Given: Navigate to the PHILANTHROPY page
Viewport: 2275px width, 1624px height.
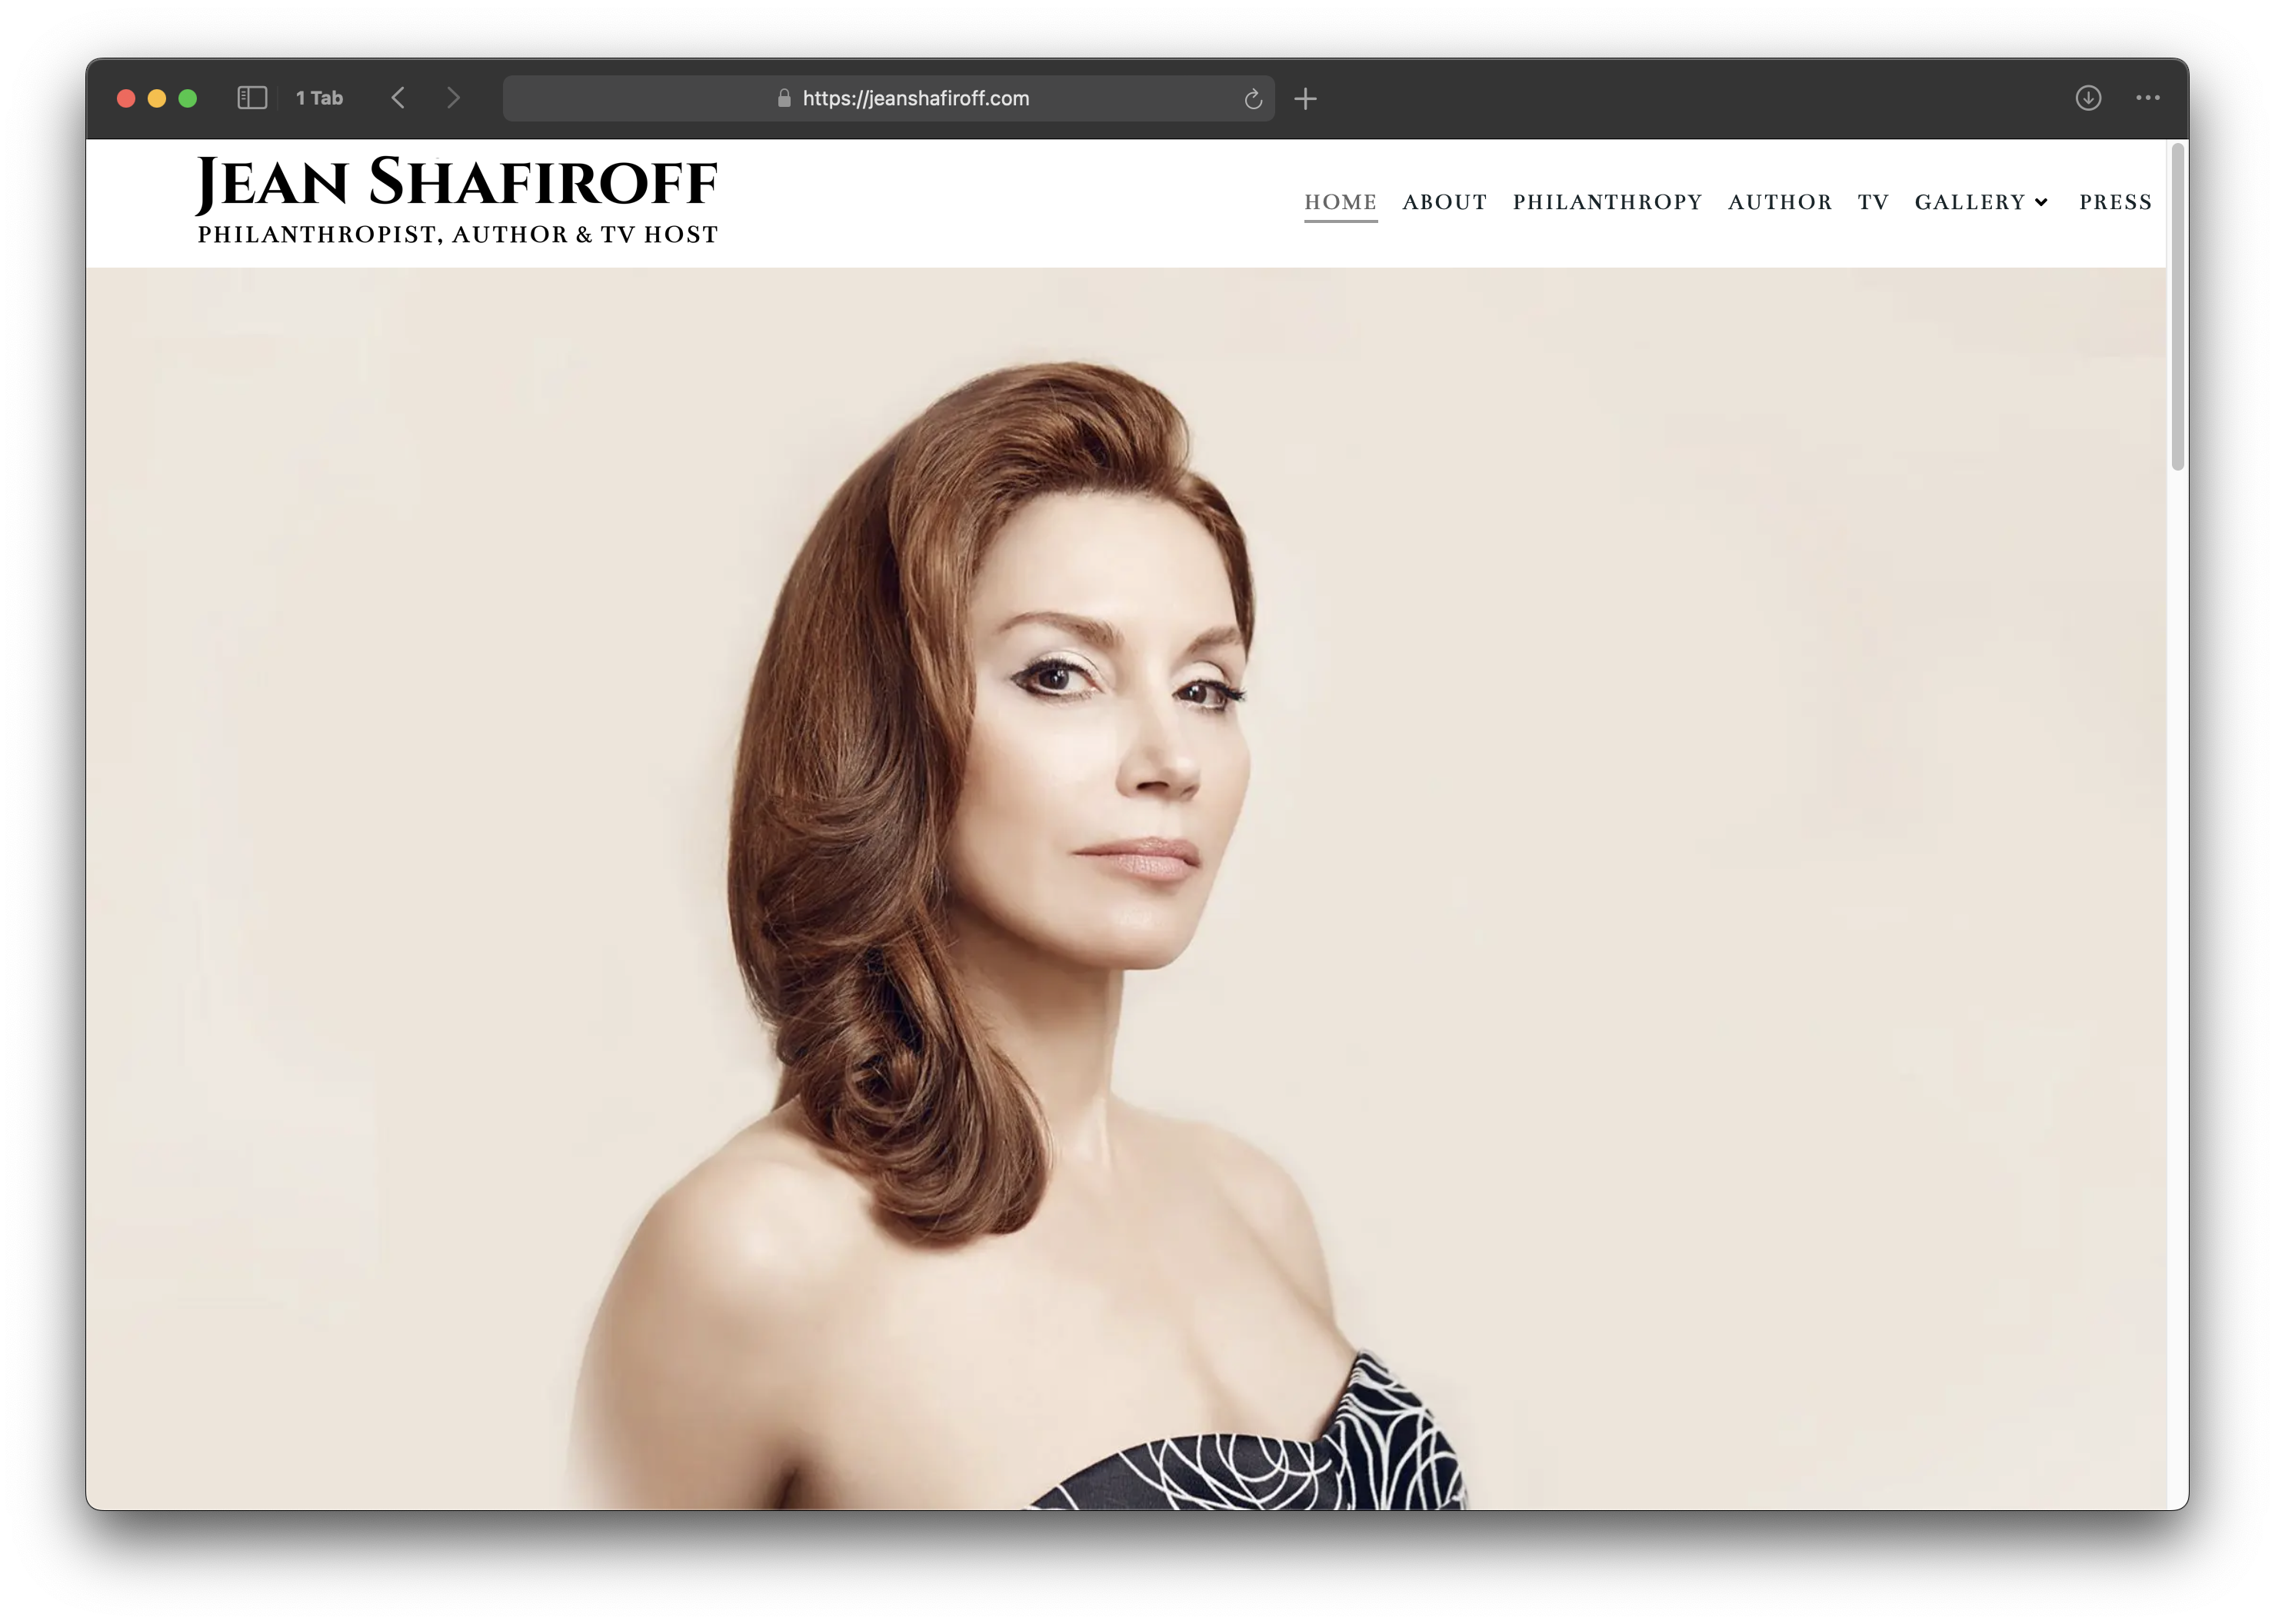Looking at the screenshot, I should click(1607, 202).
